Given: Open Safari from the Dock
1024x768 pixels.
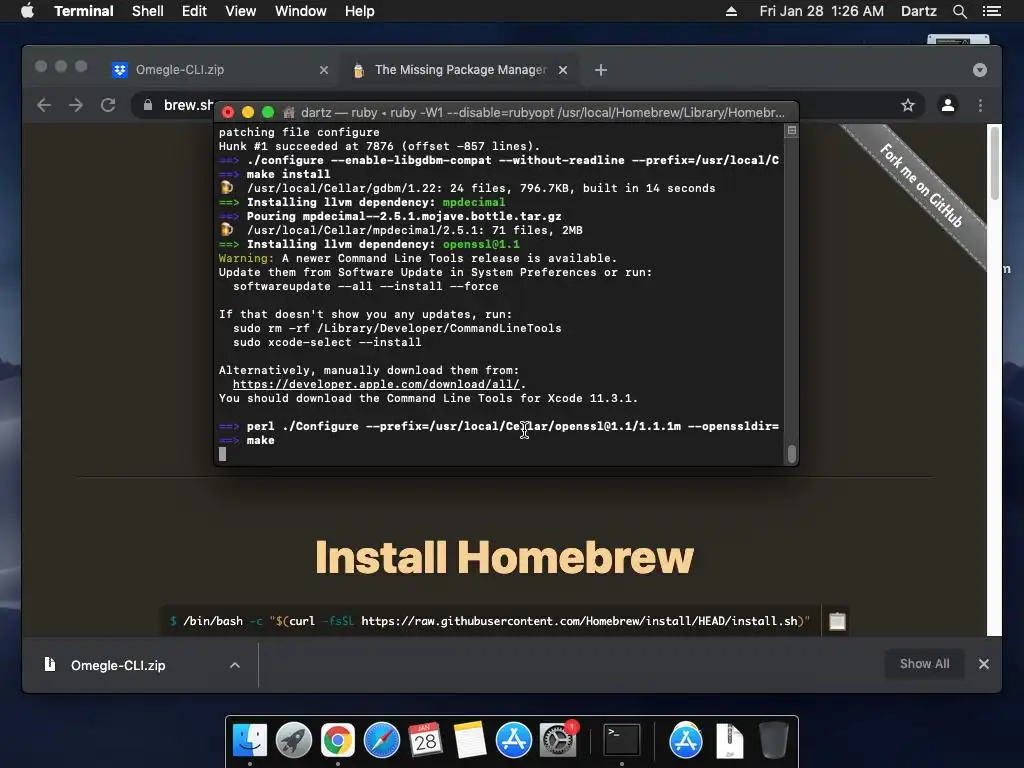Looking at the screenshot, I should coord(382,740).
